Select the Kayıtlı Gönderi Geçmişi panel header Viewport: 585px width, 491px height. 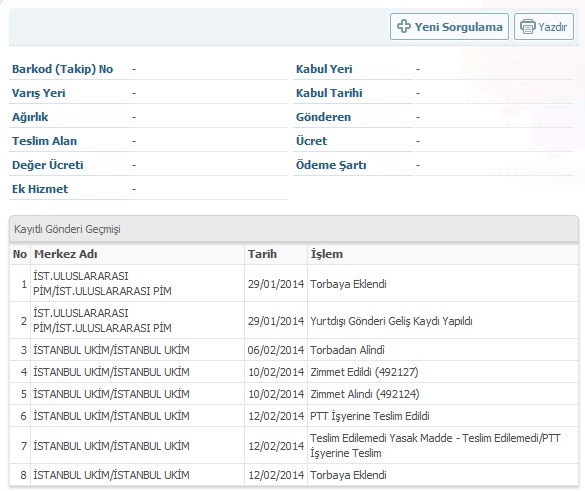[x=294, y=229]
